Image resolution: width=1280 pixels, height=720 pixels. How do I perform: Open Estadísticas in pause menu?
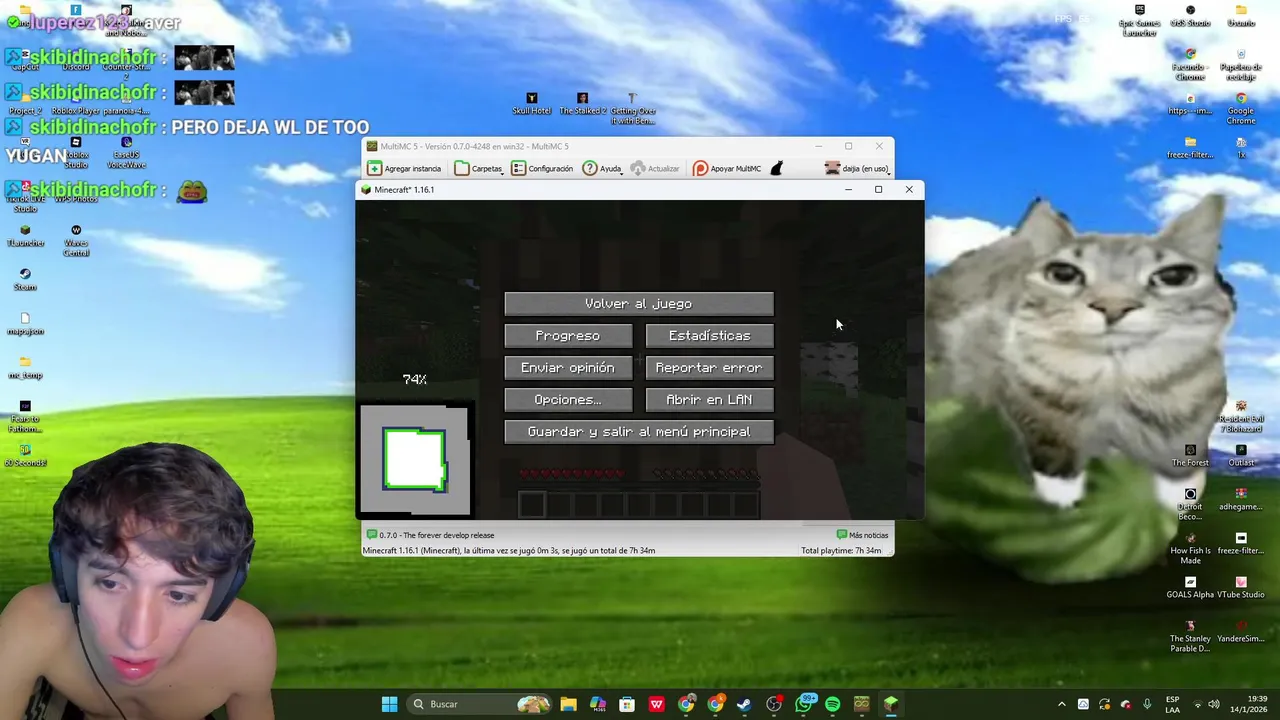coord(709,335)
